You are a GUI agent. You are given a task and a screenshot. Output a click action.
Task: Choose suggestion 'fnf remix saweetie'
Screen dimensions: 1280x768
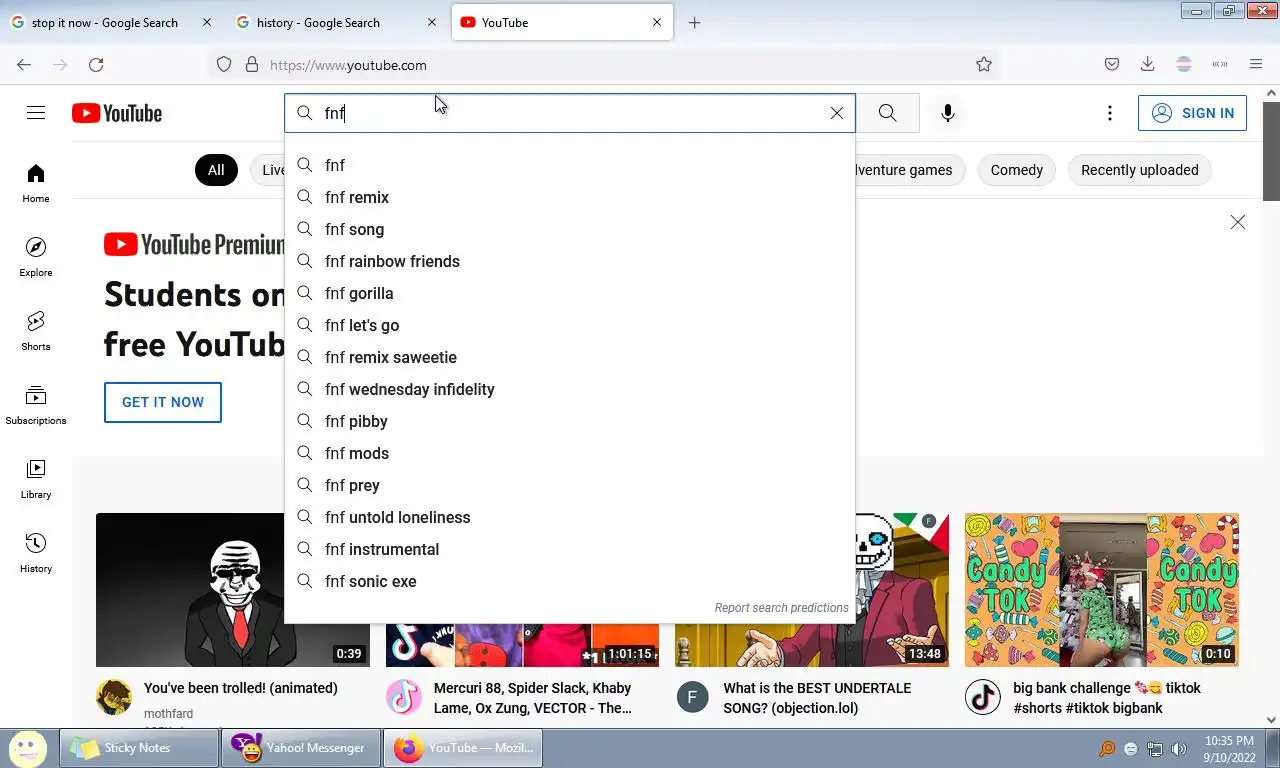click(x=570, y=357)
